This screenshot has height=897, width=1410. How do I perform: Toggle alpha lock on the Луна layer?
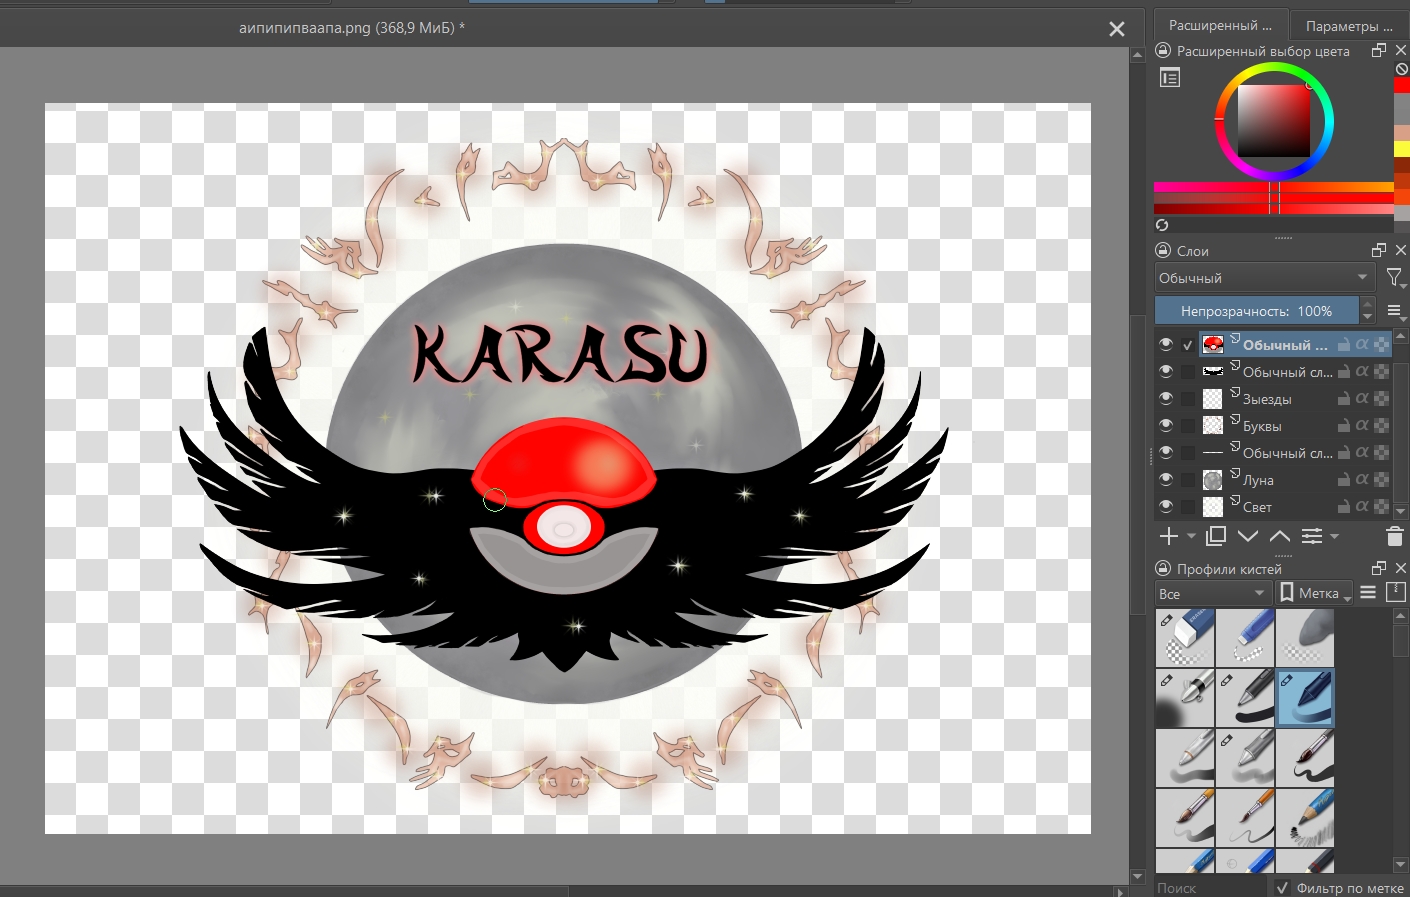(x=1381, y=479)
